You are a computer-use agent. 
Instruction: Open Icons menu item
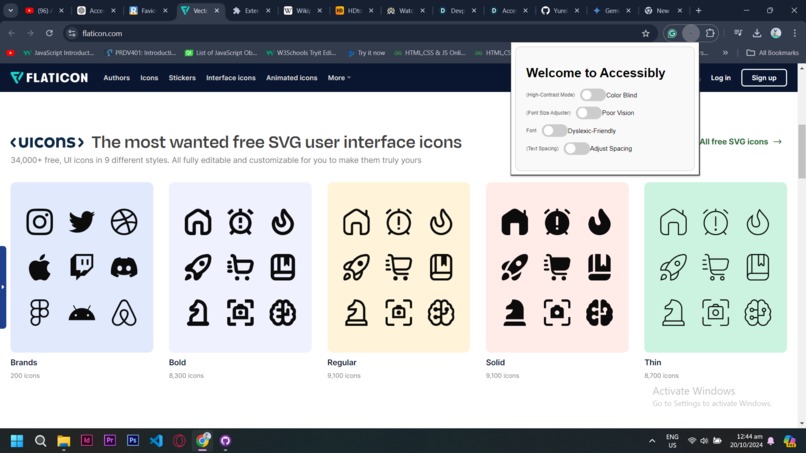point(149,78)
